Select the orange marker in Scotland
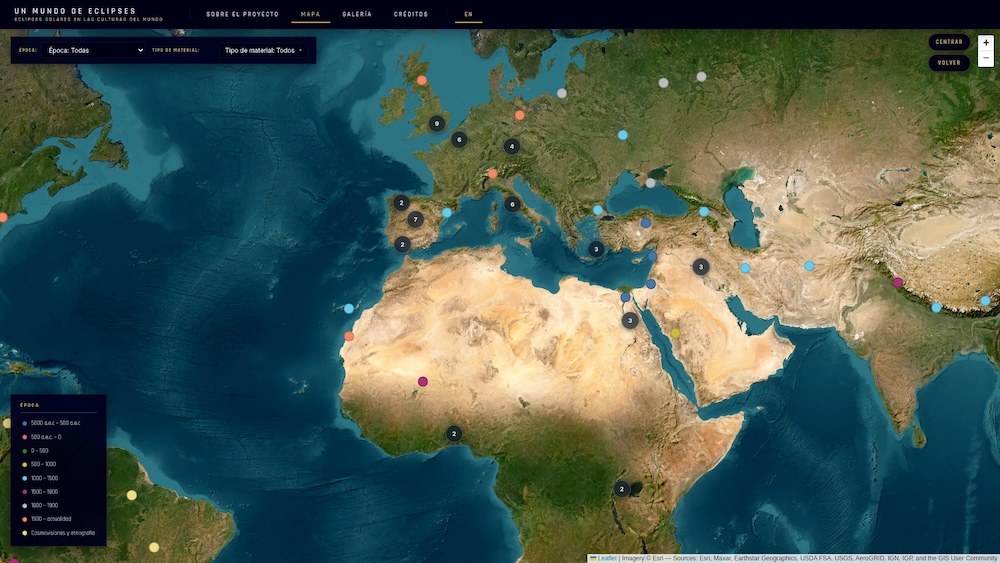 tap(422, 80)
